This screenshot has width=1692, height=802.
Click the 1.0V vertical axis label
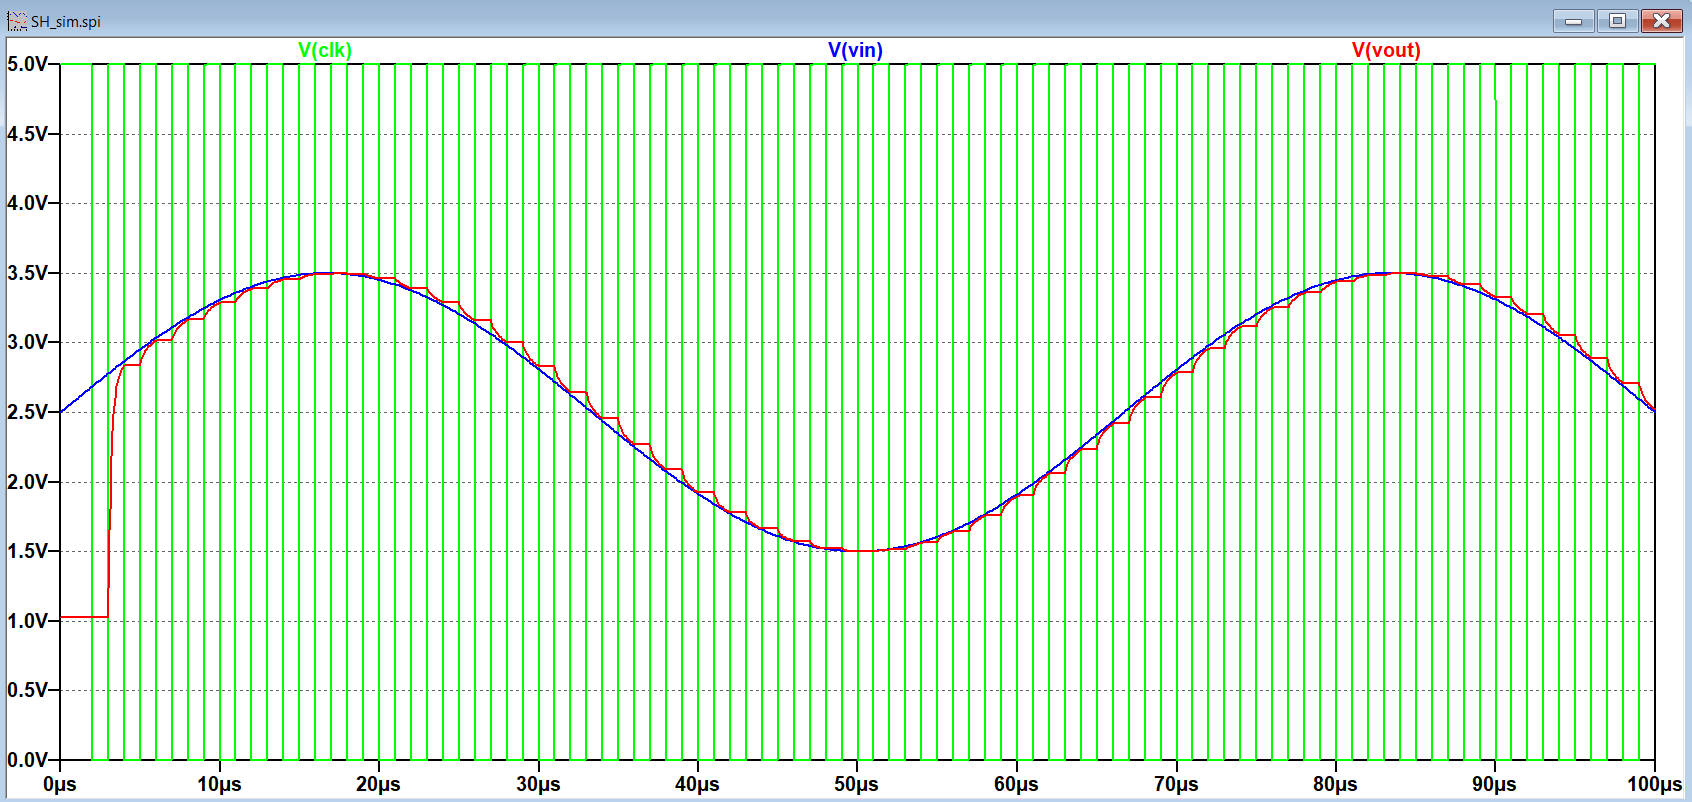tap(27, 621)
